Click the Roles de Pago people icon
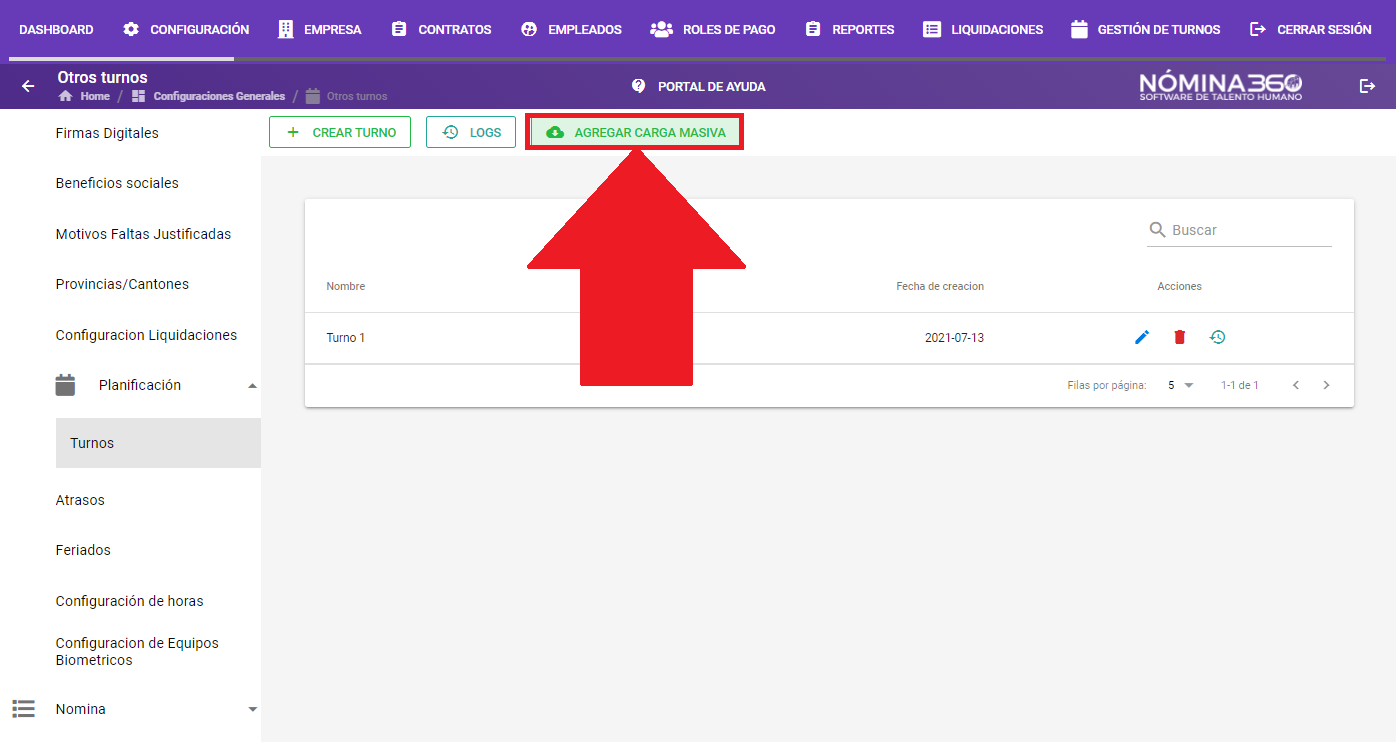The image size is (1396, 742). point(661,29)
